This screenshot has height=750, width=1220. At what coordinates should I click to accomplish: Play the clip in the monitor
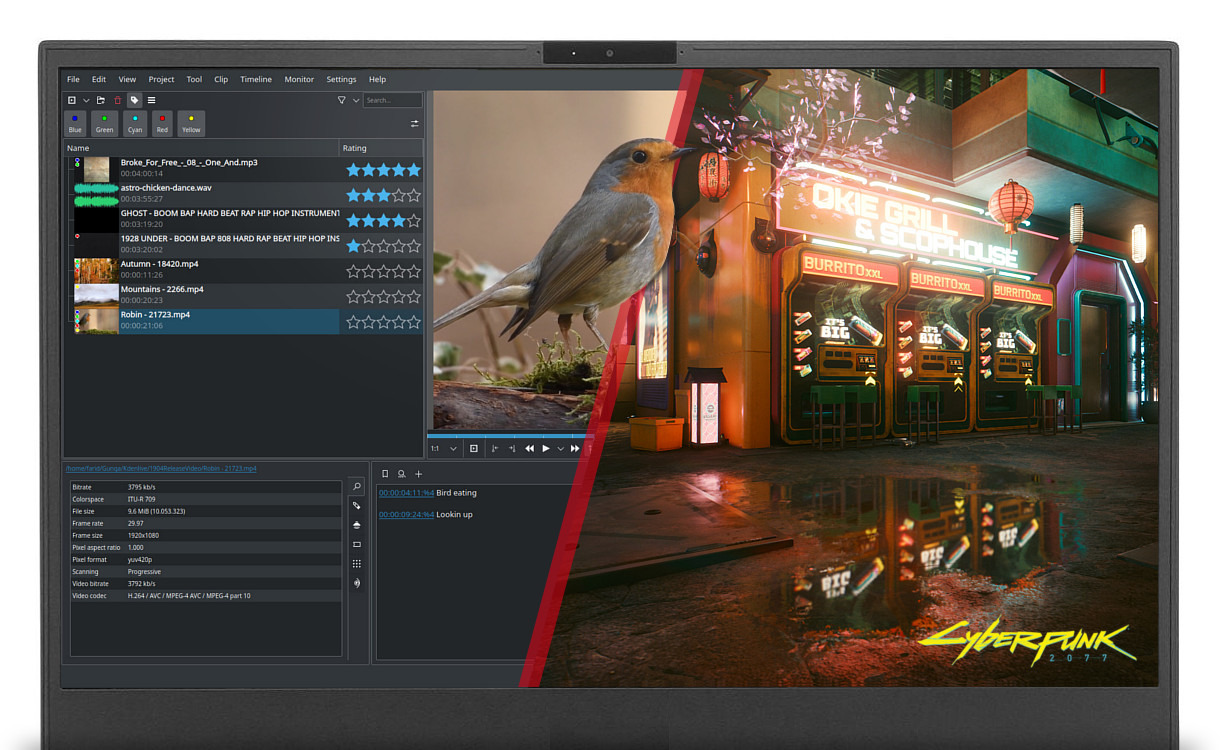pyautogui.click(x=545, y=449)
